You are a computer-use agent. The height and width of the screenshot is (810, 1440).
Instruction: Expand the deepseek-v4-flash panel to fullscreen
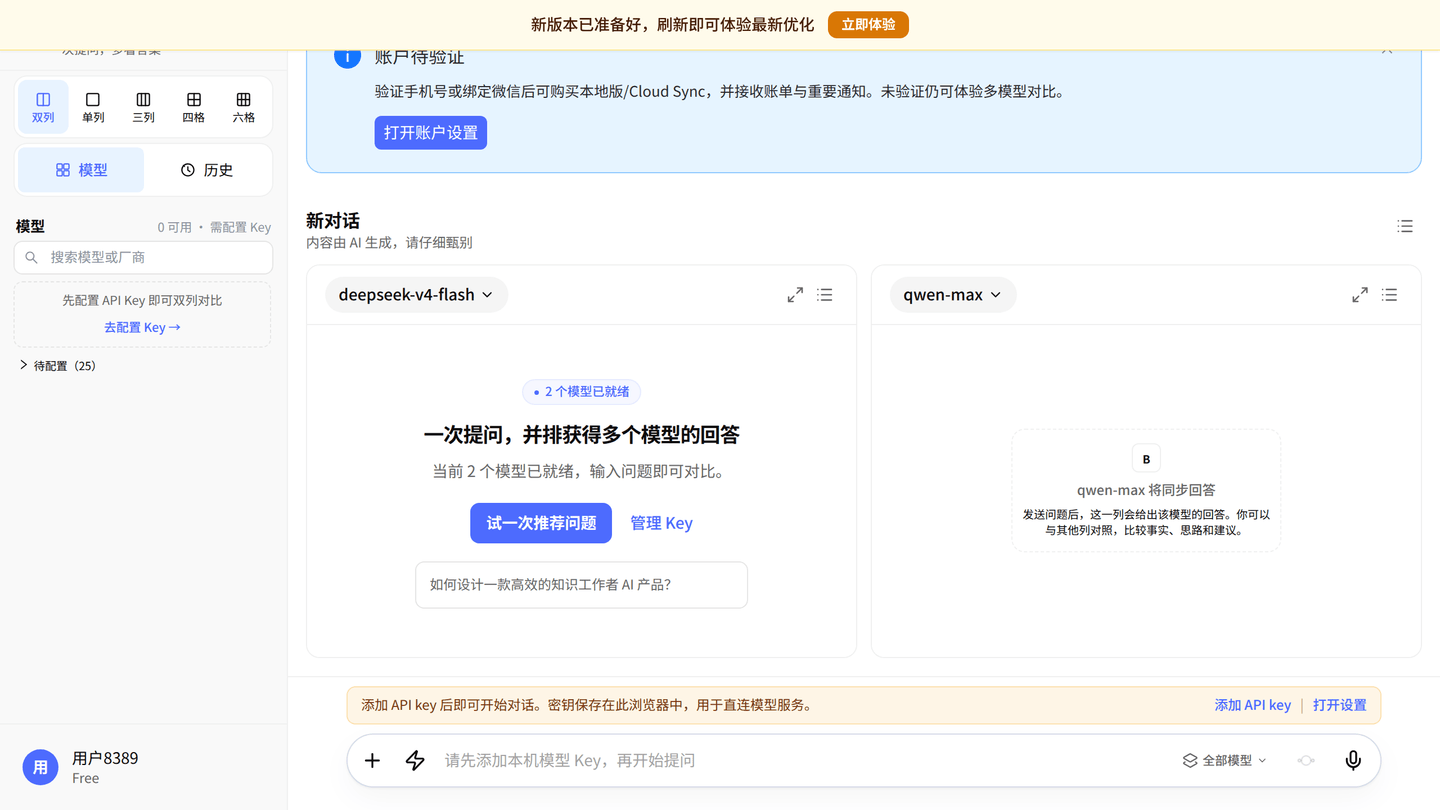pos(795,295)
